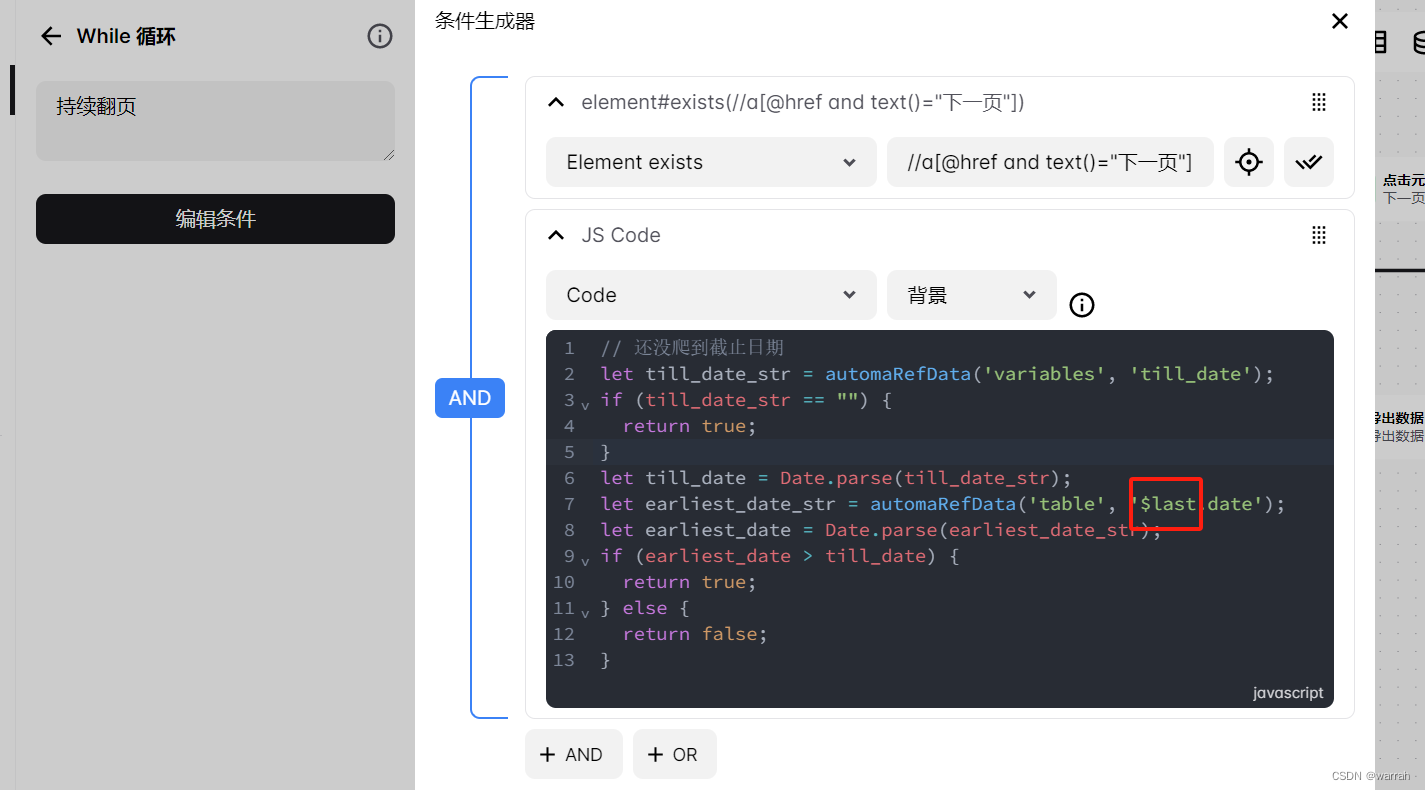Grab the drag handle on the JS Code block
The image size is (1425, 790).
pos(1318,235)
